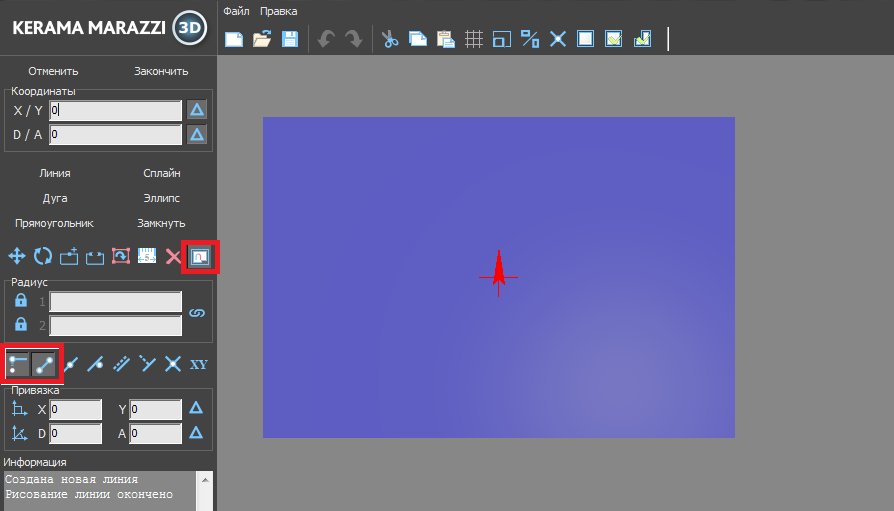Image resolution: width=894 pixels, height=511 pixels.
Task: Click the red rotate-in-frame icon
Action: (121, 256)
